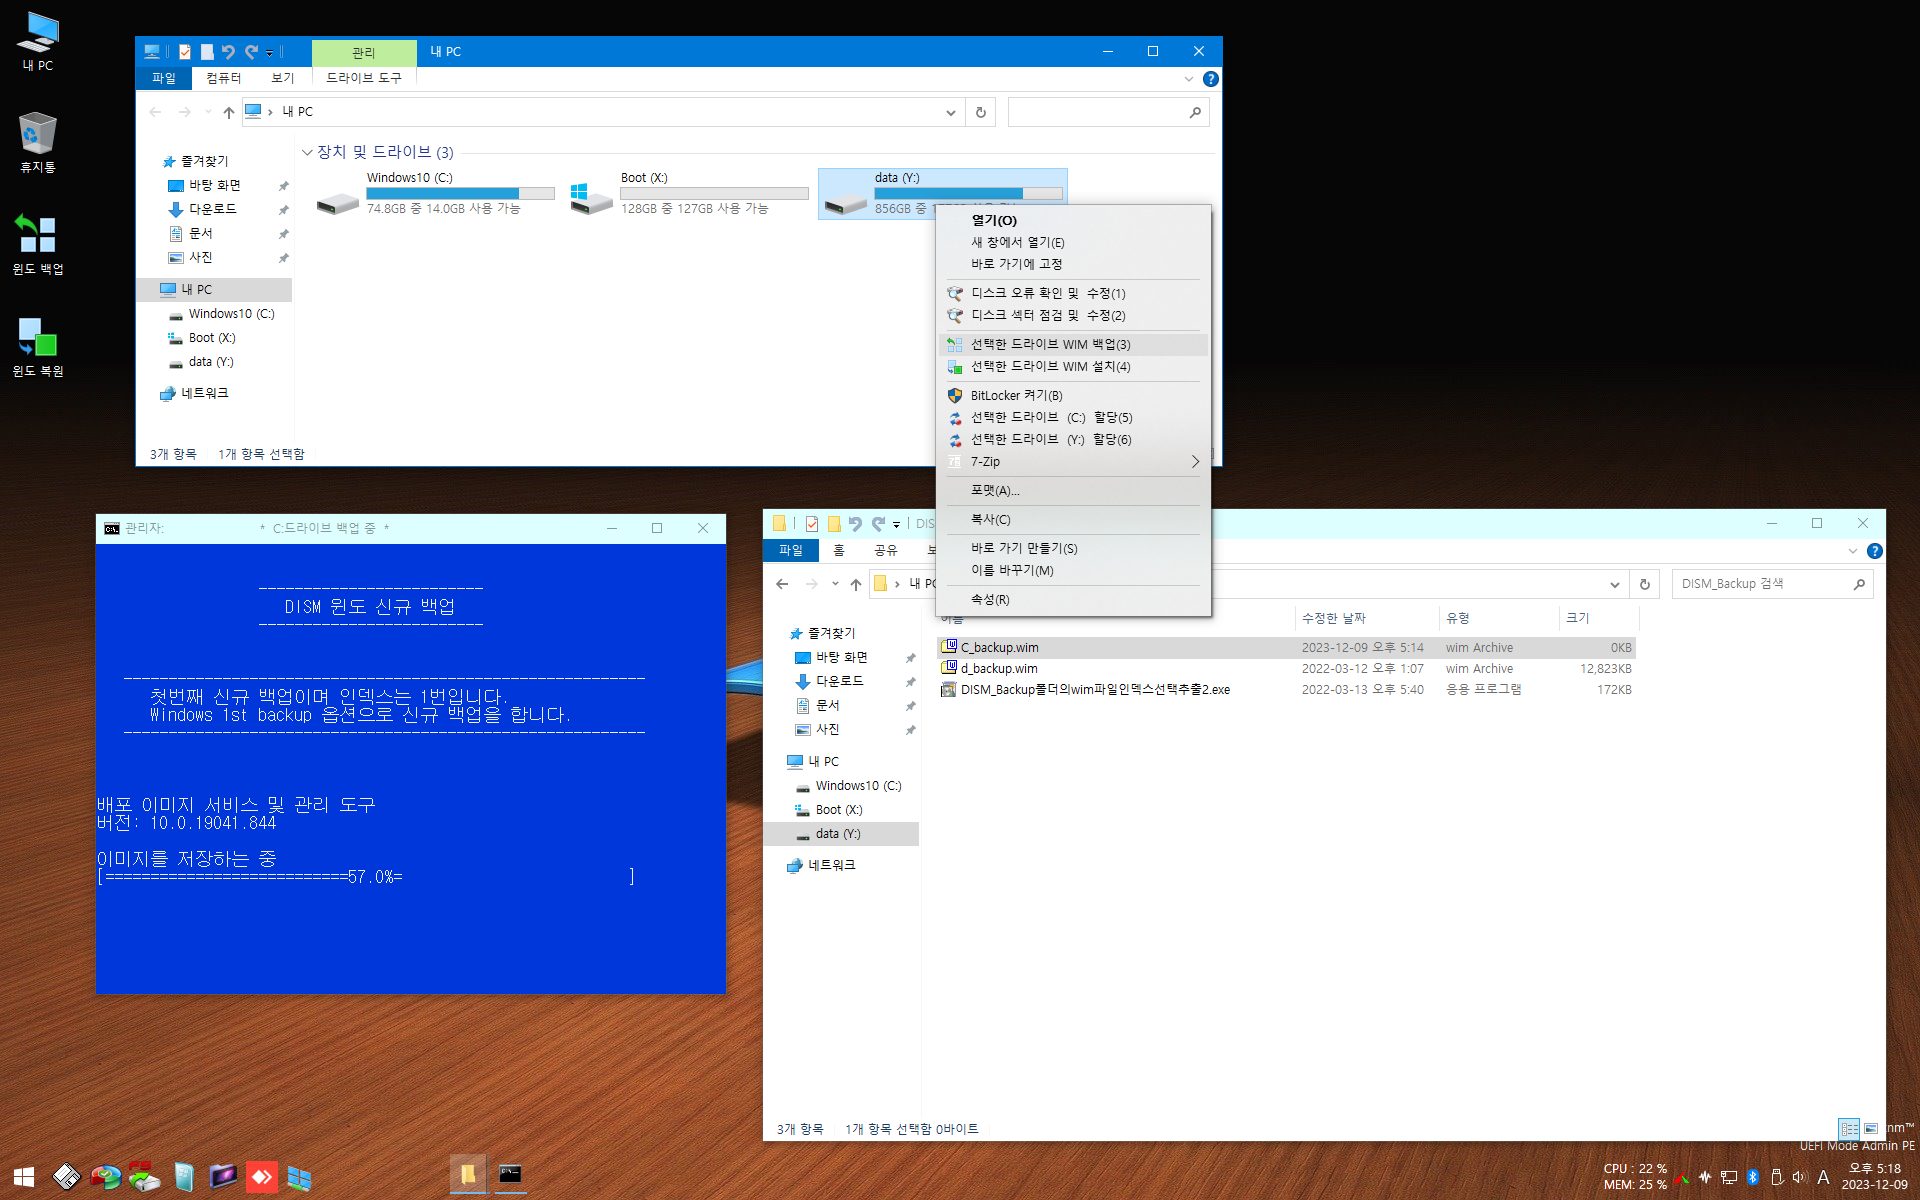Choose 선택한 드라이브 WIM 설치(4)
This screenshot has width=1920, height=1200.
(1074, 366)
